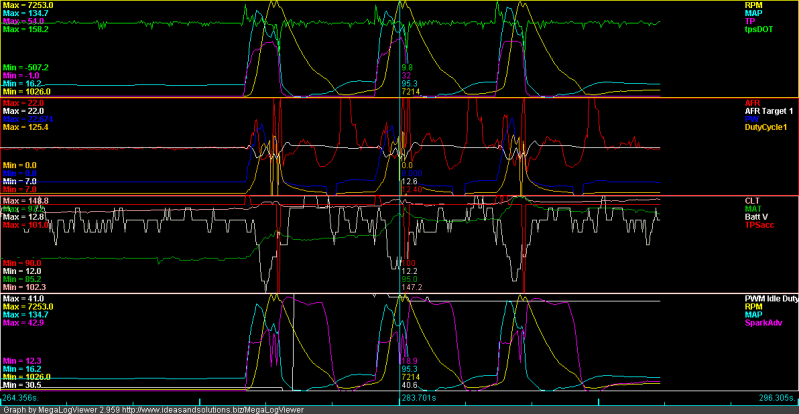Click the 'Min = -1.0' readout
The height and width of the screenshot is (414, 799).
click(x=21, y=75)
